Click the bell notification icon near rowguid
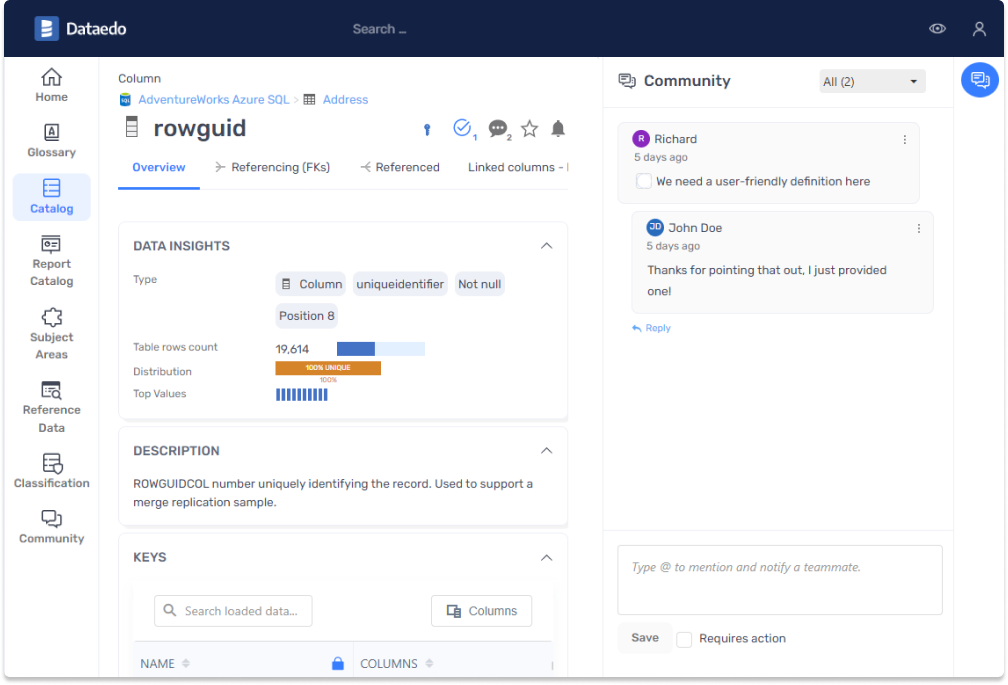Viewport: 1008px width, 685px height. (x=558, y=128)
